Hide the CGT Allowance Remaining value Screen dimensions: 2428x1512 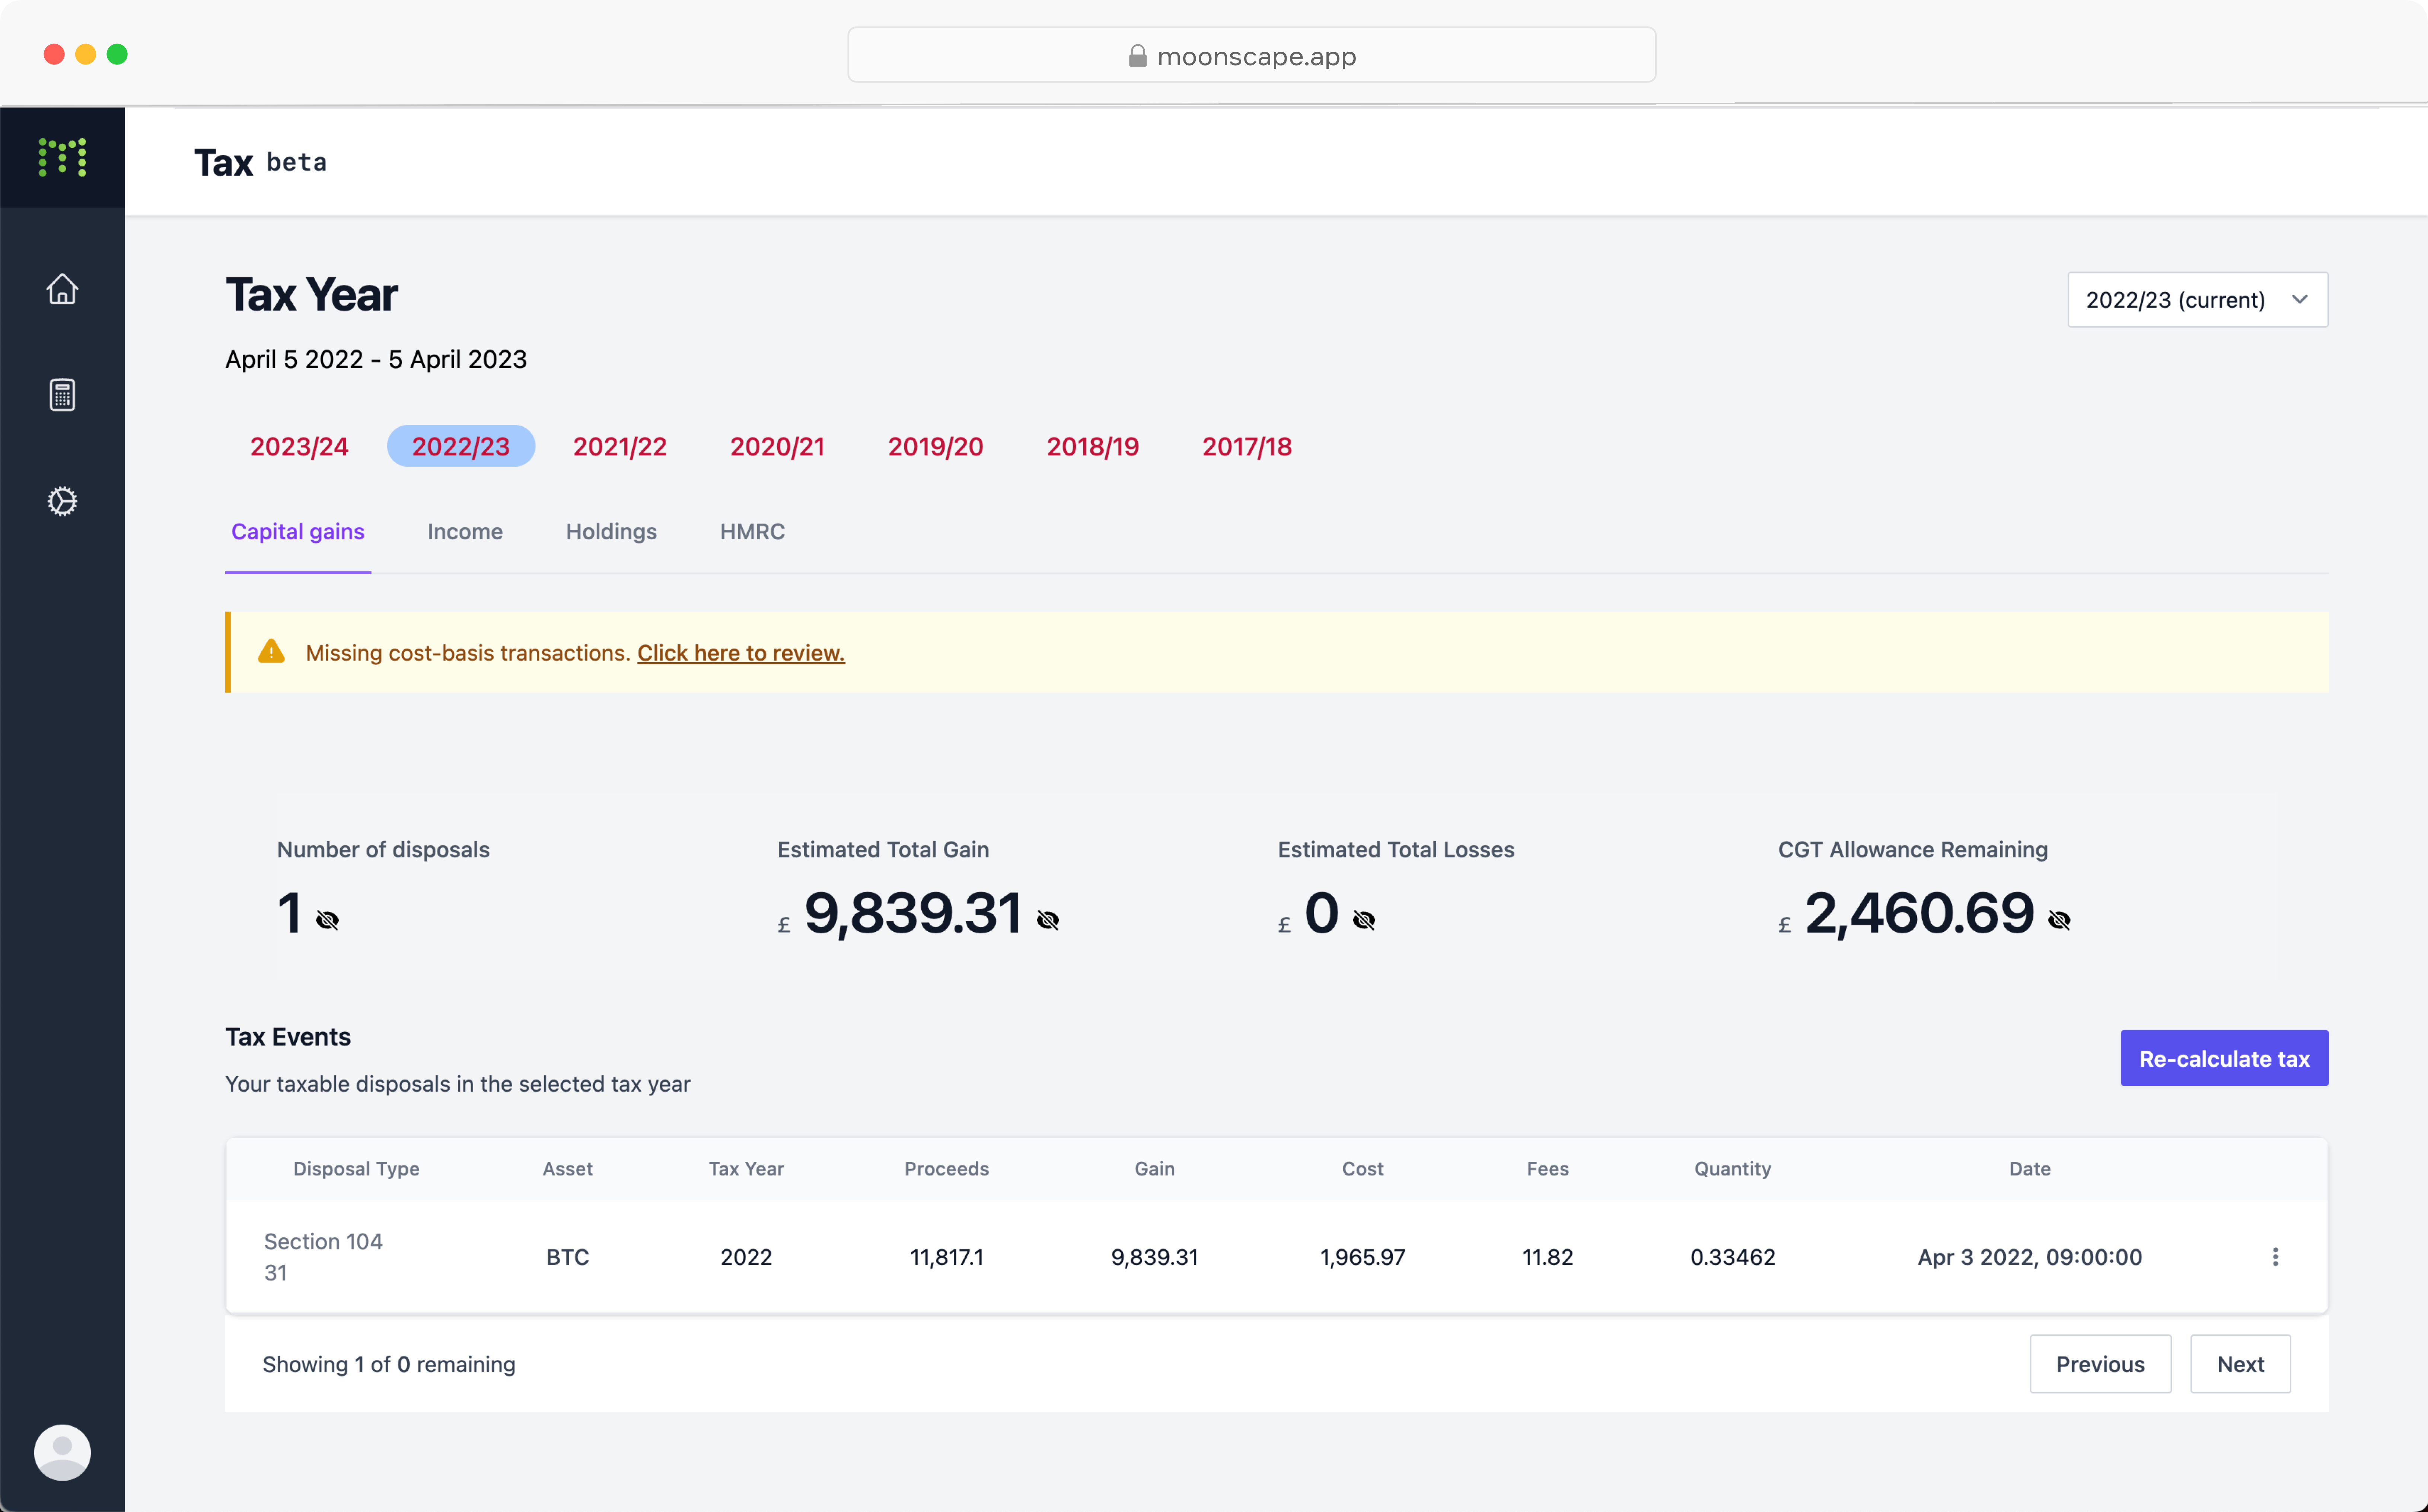(x=2059, y=920)
